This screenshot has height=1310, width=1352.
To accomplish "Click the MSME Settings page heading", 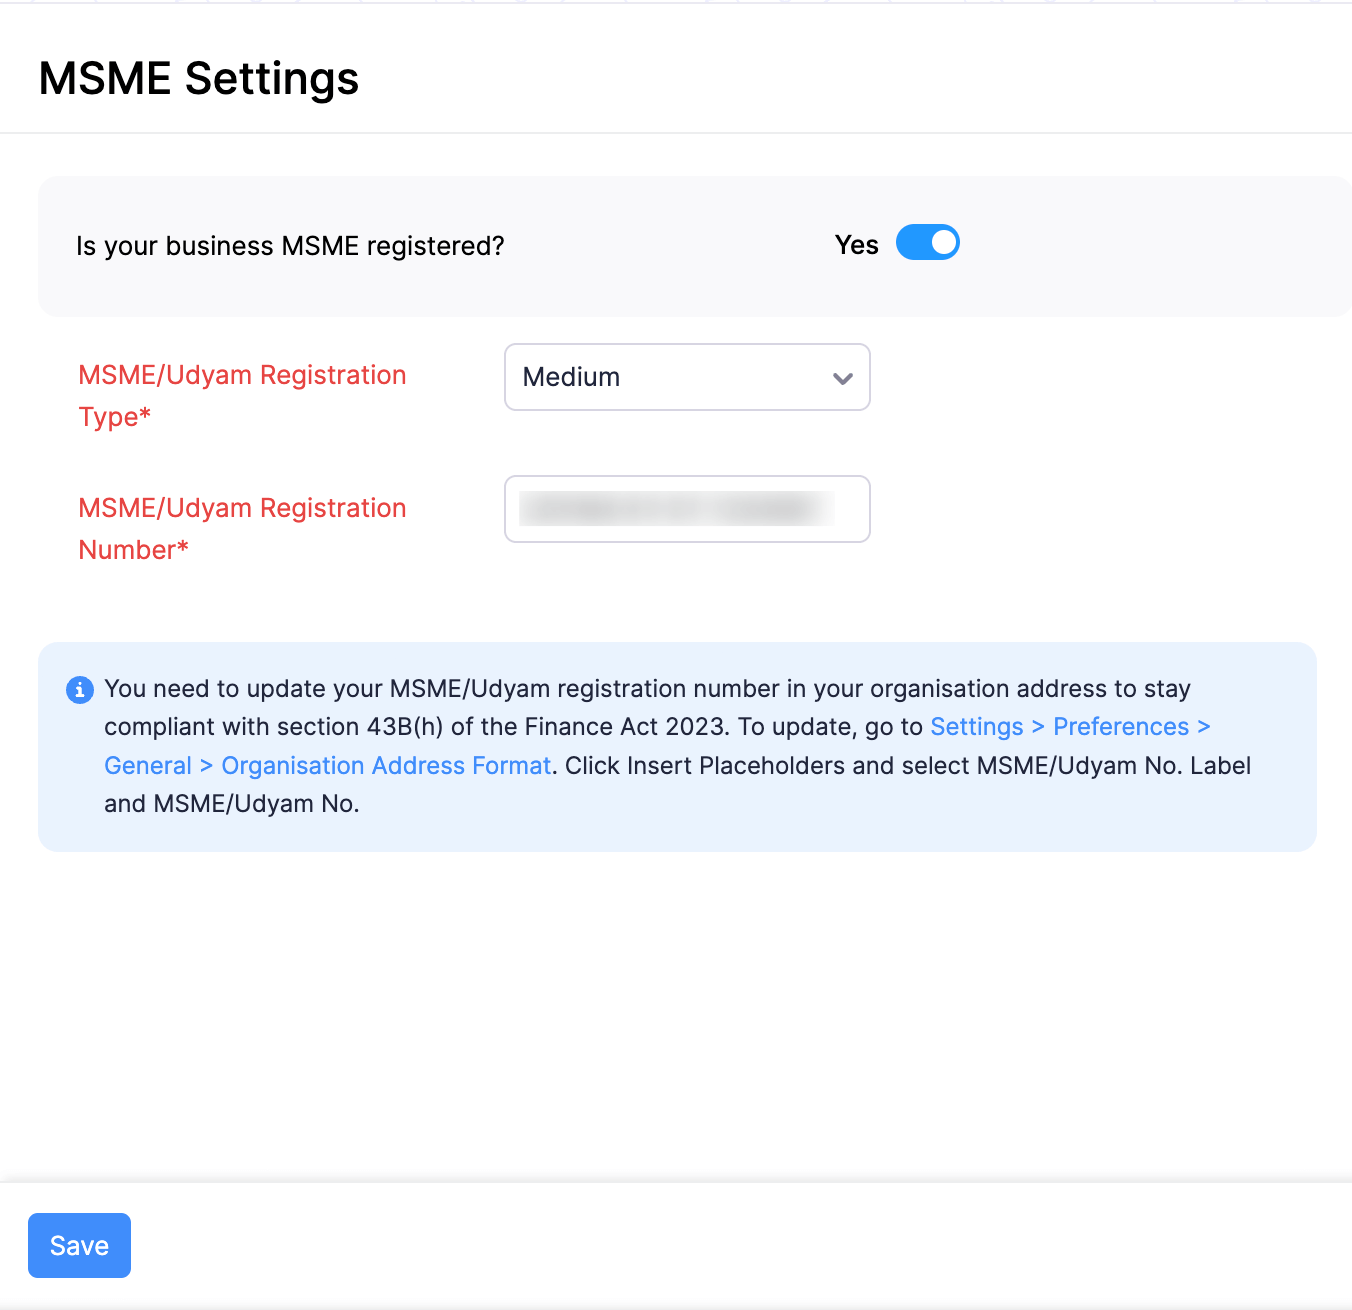I will click(198, 78).
